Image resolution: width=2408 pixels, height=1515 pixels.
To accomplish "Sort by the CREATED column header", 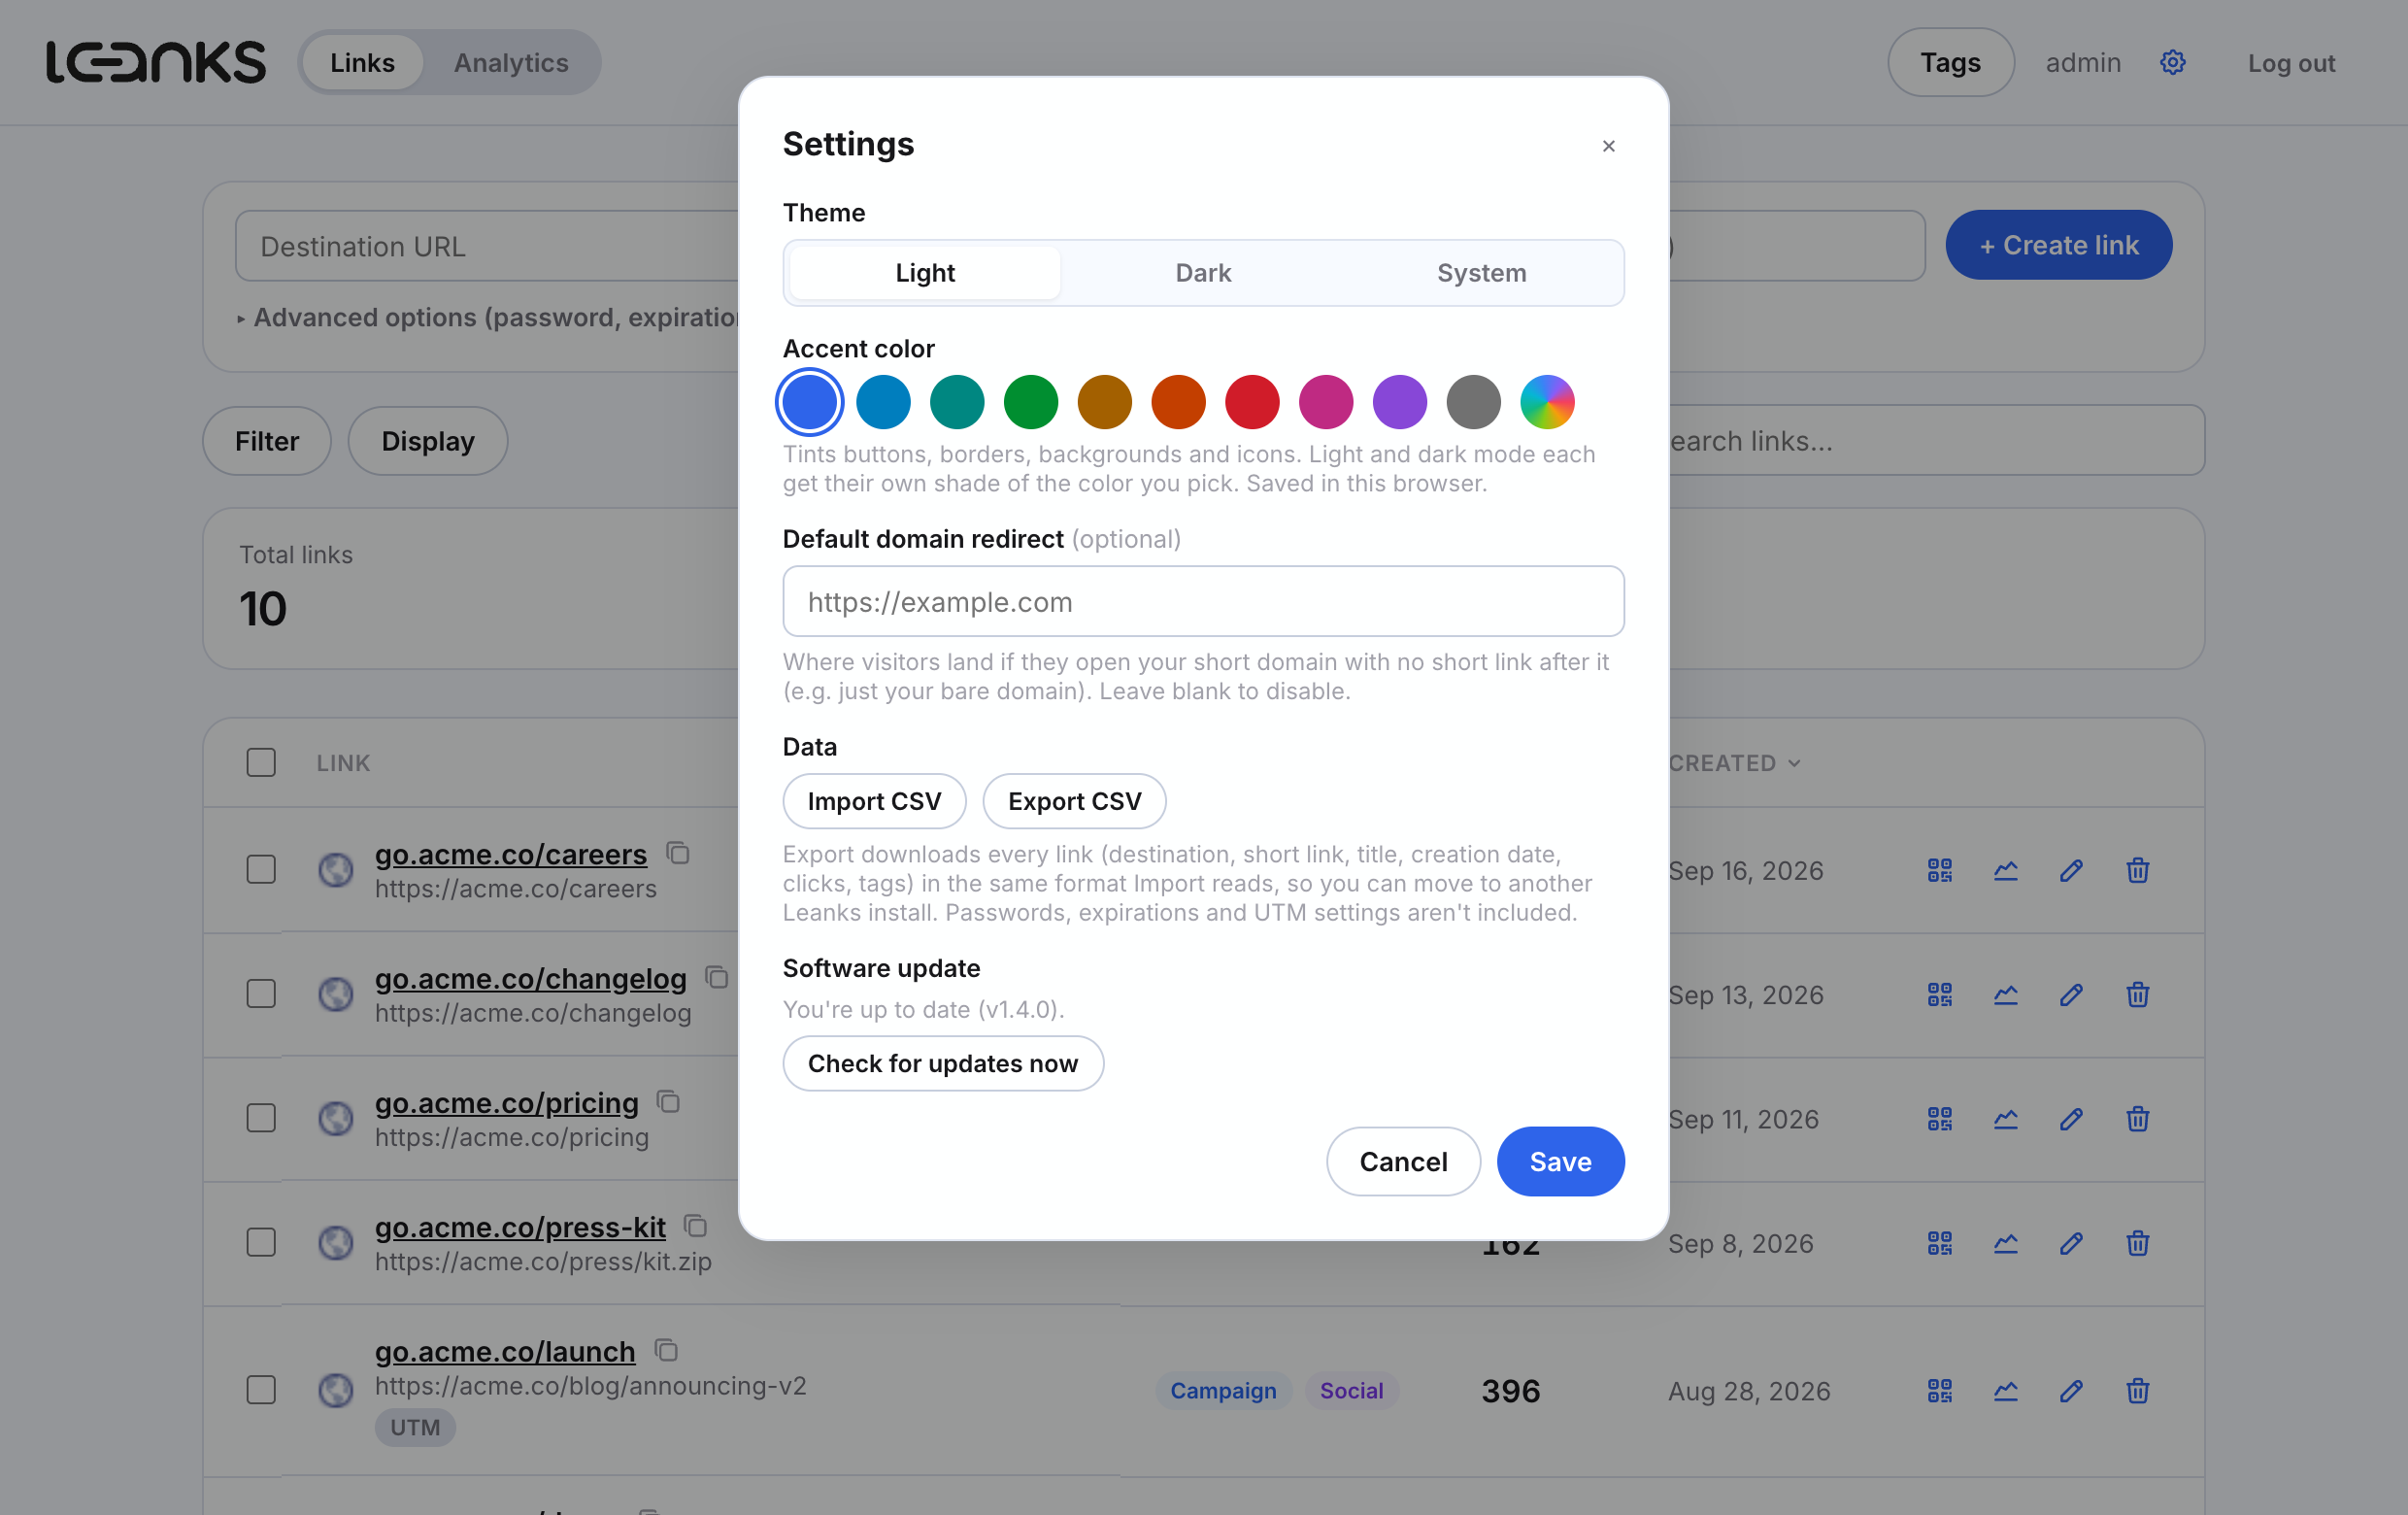I will (1734, 763).
